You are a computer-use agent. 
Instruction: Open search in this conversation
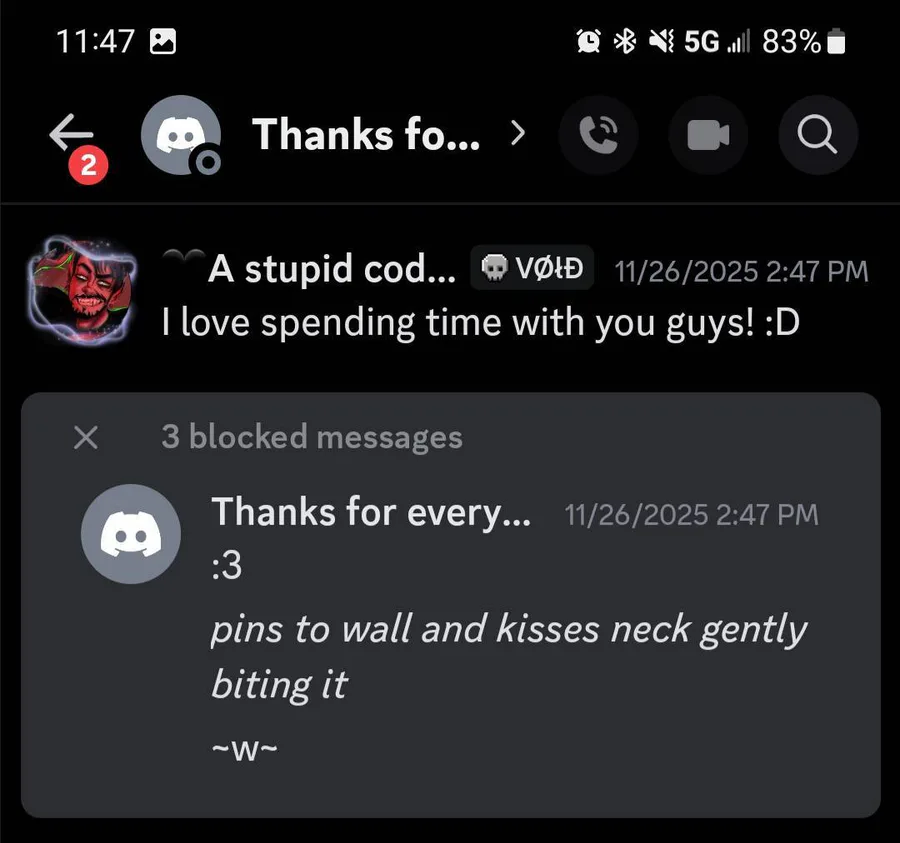click(818, 135)
